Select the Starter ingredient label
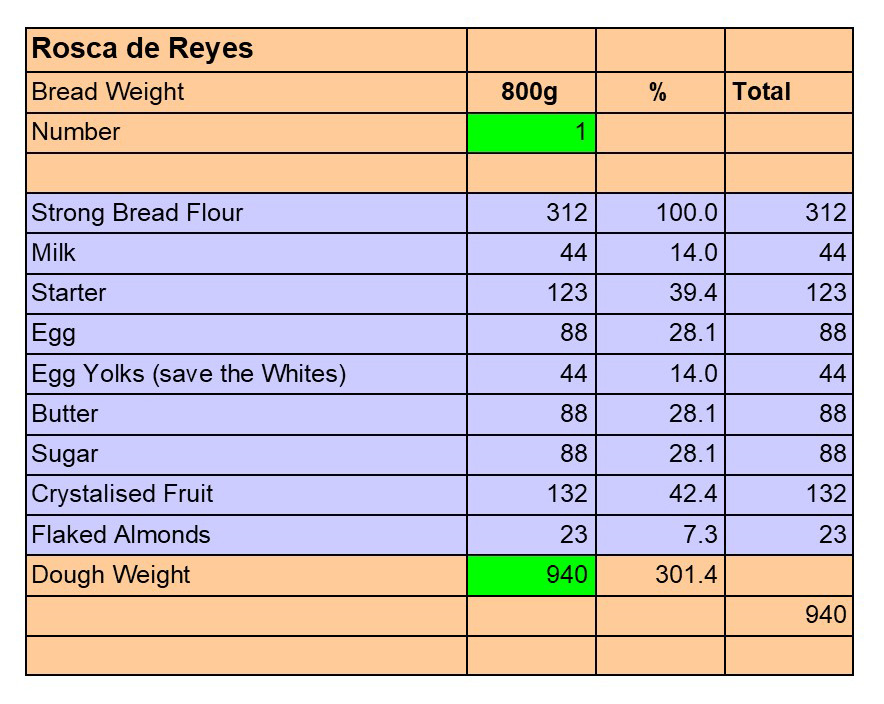Screen dimensions: 884x704 pos(246,293)
